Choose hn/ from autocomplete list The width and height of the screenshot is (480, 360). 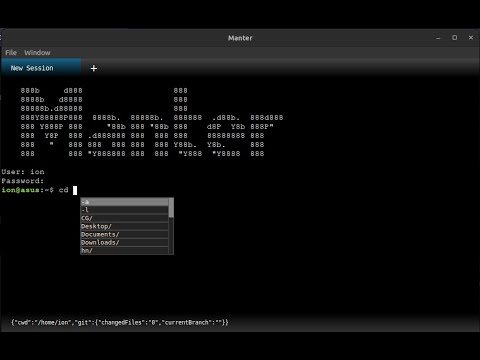pyautogui.click(x=124, y=251)
